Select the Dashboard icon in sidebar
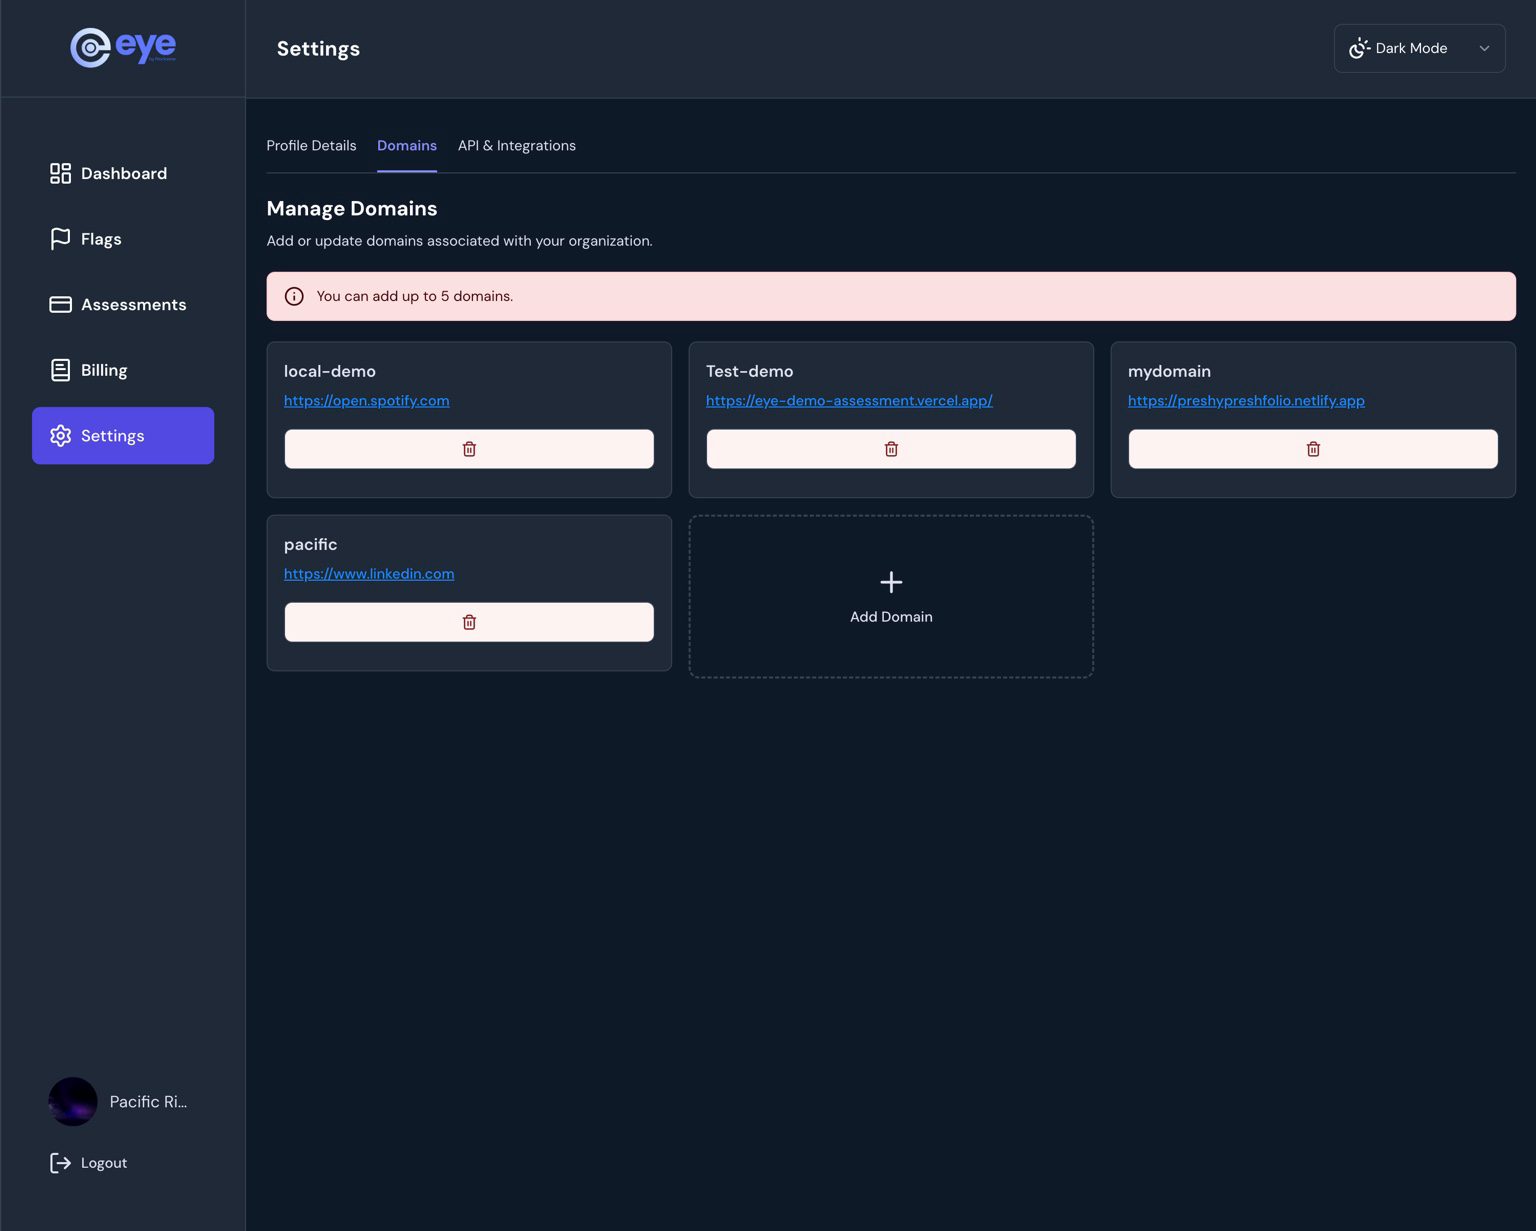Screen dimensions: 1536x1231 point(60,173)
